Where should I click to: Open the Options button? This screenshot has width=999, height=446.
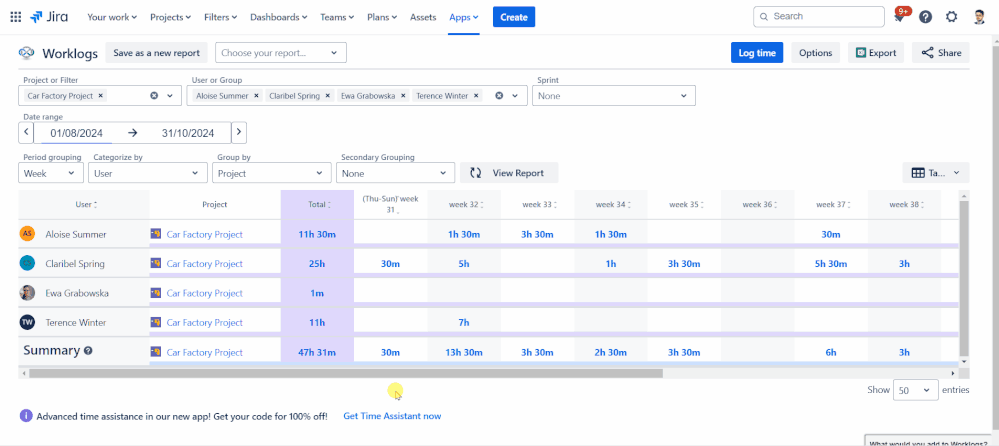tap(816, 53)
